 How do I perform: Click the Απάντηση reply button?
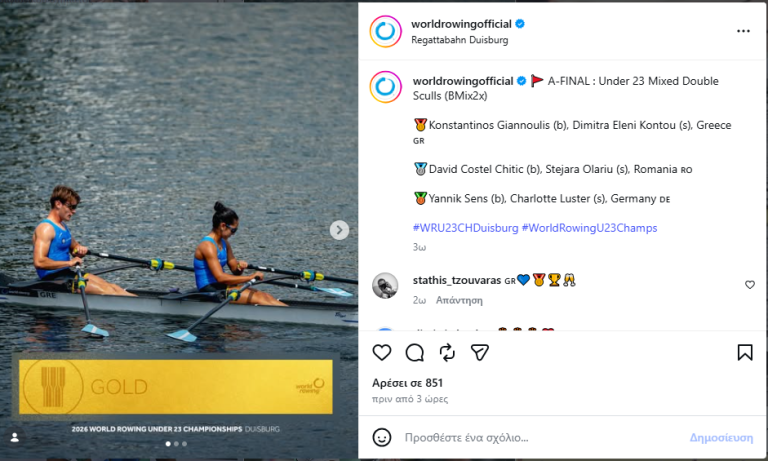click(x=459, y=300)
